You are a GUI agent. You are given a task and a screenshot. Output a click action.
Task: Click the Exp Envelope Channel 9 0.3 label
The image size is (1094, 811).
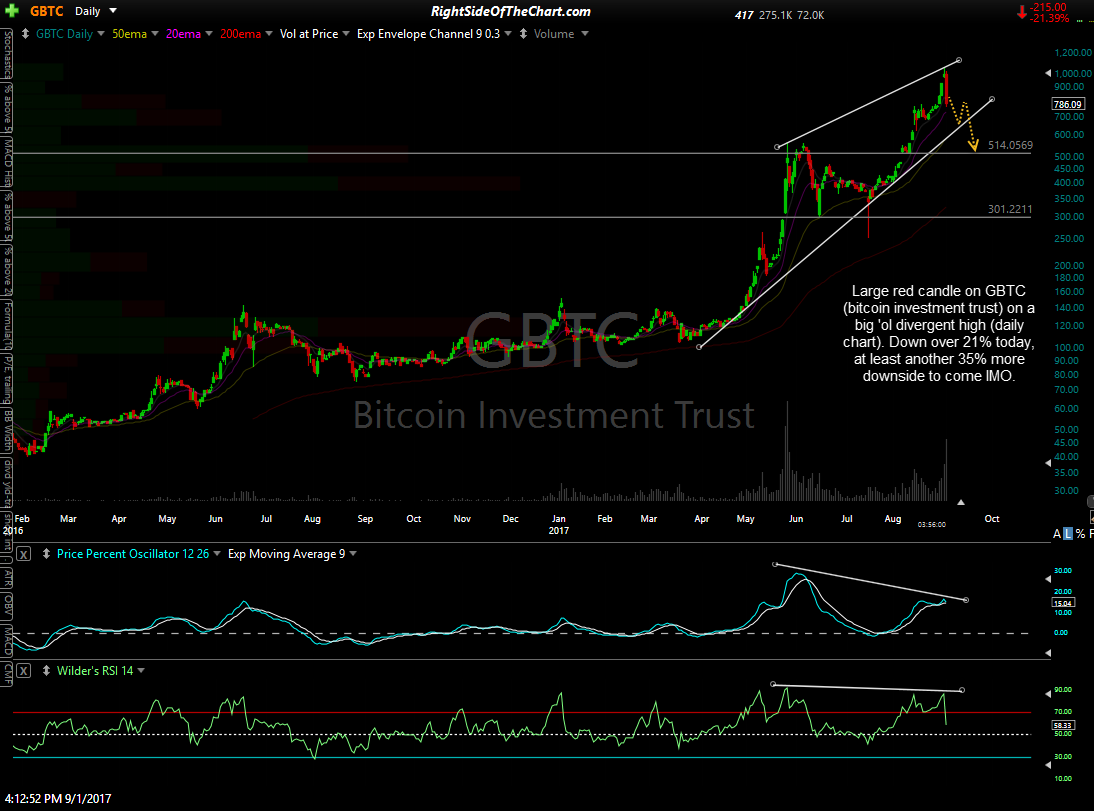(433, 34)
